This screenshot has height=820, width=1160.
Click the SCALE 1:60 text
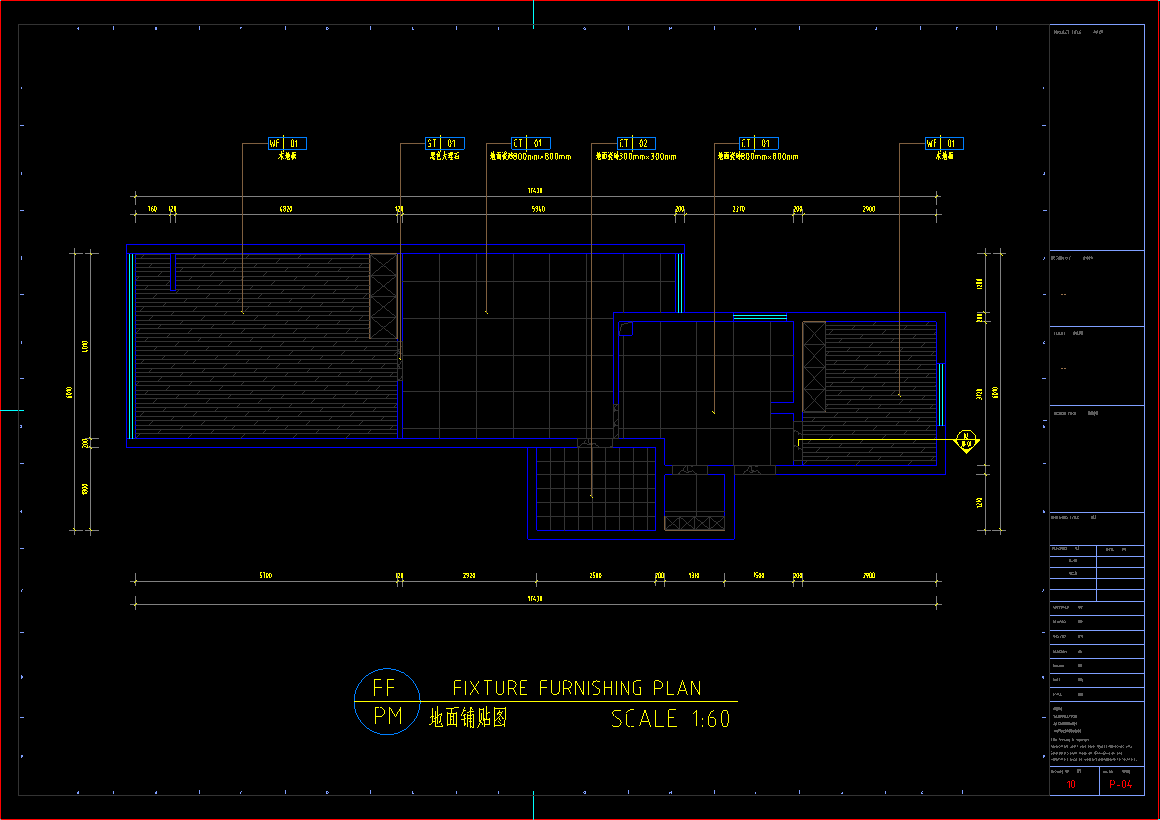pyautogui.click(x=670, y=719)
